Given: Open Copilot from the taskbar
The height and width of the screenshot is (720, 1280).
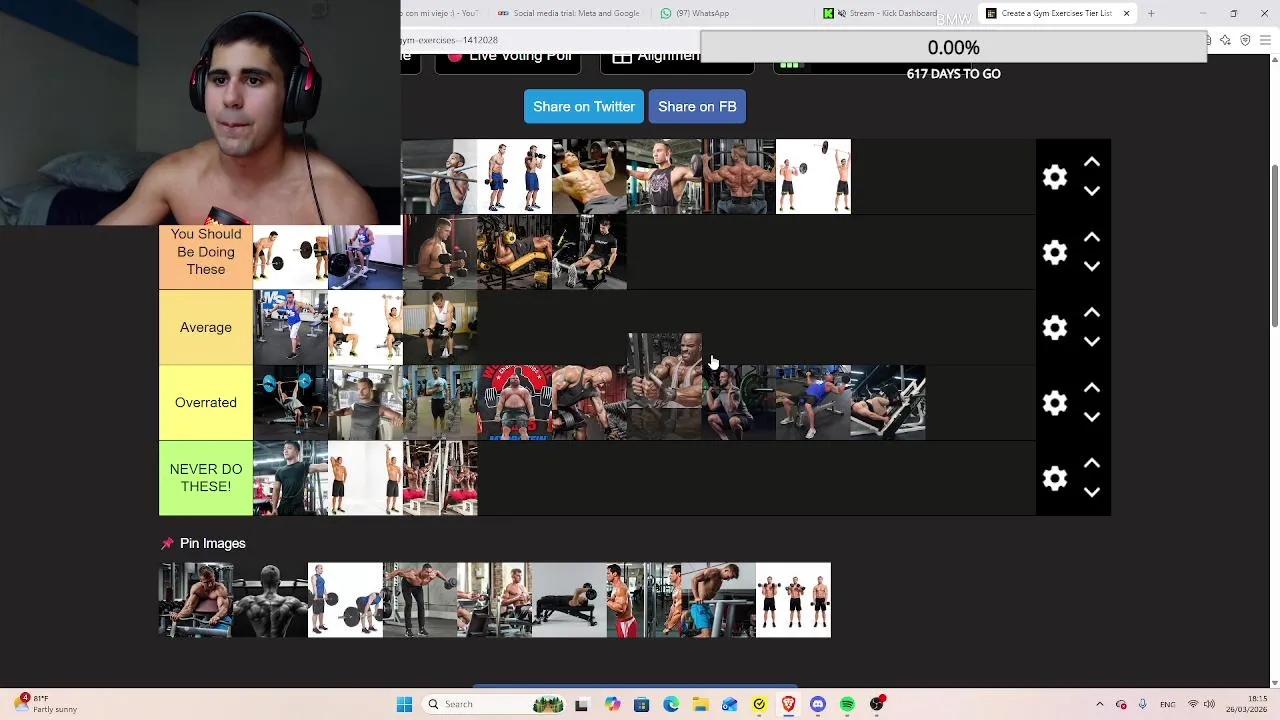Looking at the screenshot, I should tap(612, 704).
